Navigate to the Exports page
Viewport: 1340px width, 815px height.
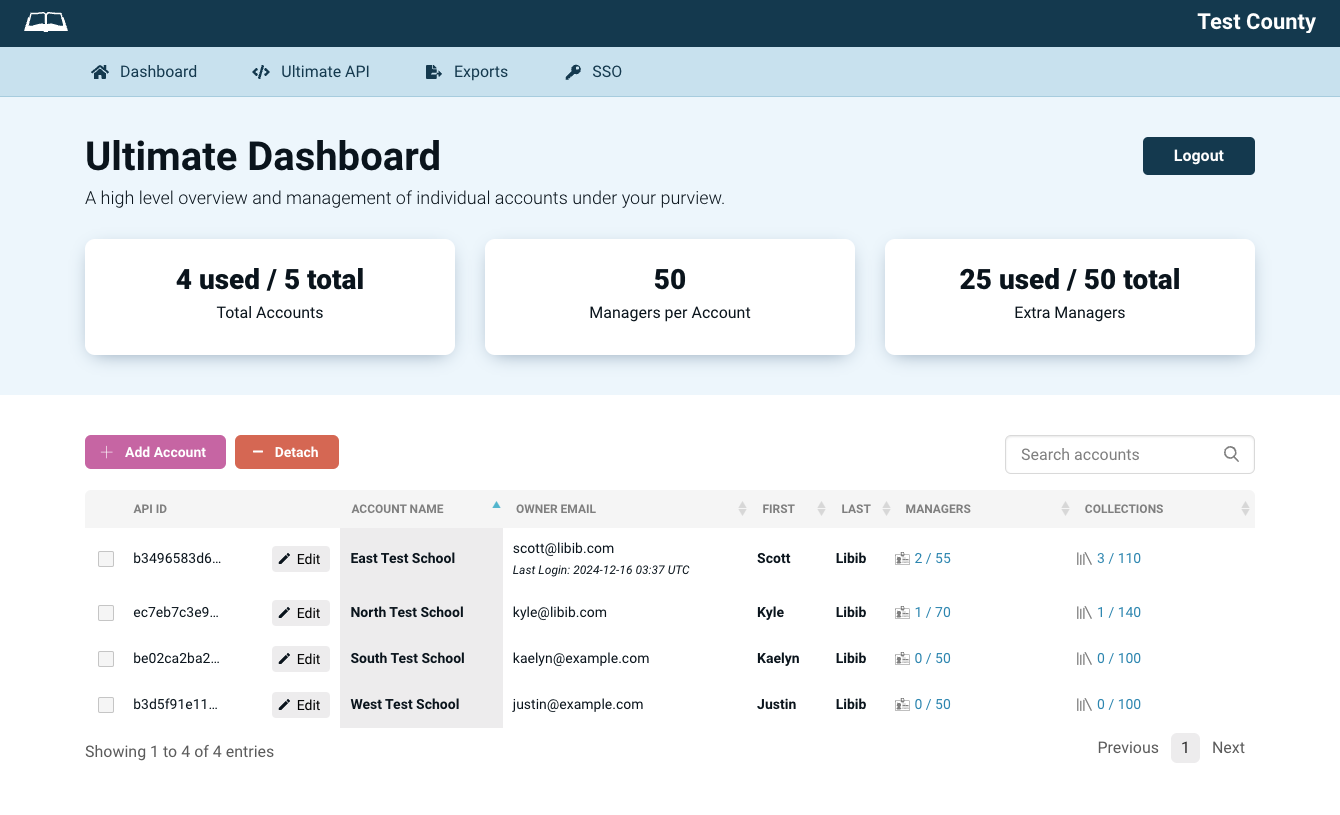[481, 71]
